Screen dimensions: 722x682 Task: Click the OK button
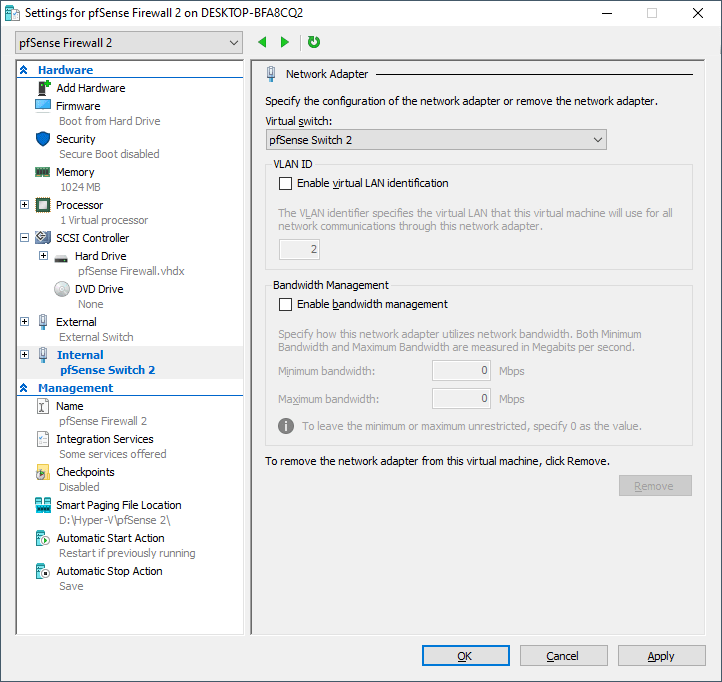(465, 656)
